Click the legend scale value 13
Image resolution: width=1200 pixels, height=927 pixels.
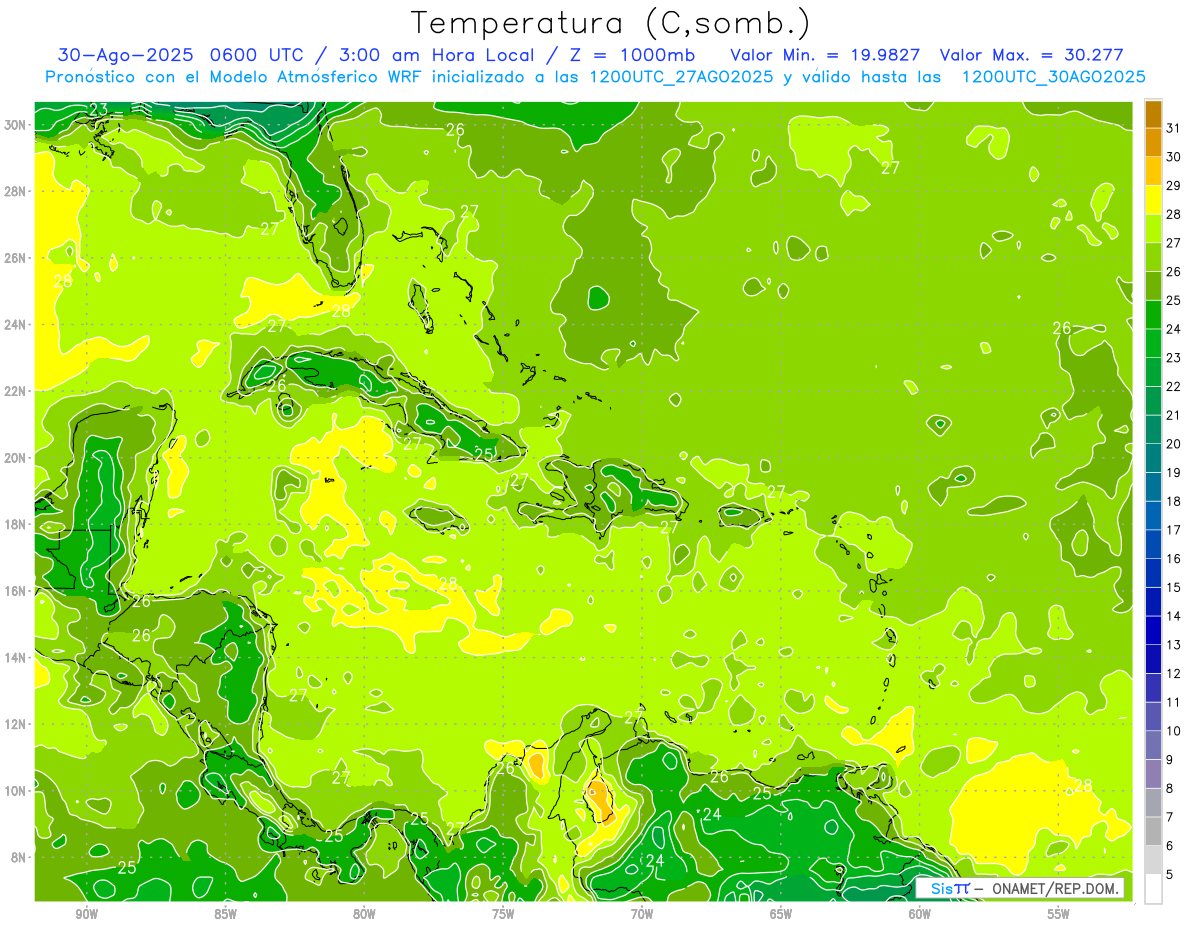pyautogui.click(x=1174, y=645)
